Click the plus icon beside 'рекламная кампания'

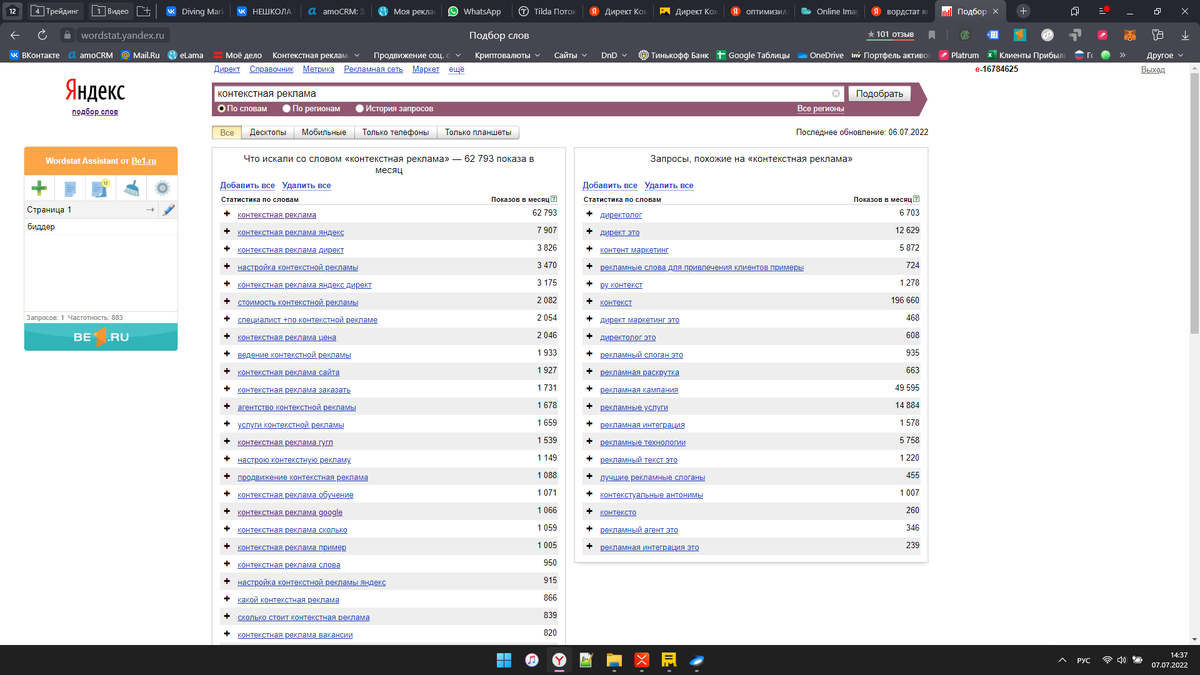[590, 389]
